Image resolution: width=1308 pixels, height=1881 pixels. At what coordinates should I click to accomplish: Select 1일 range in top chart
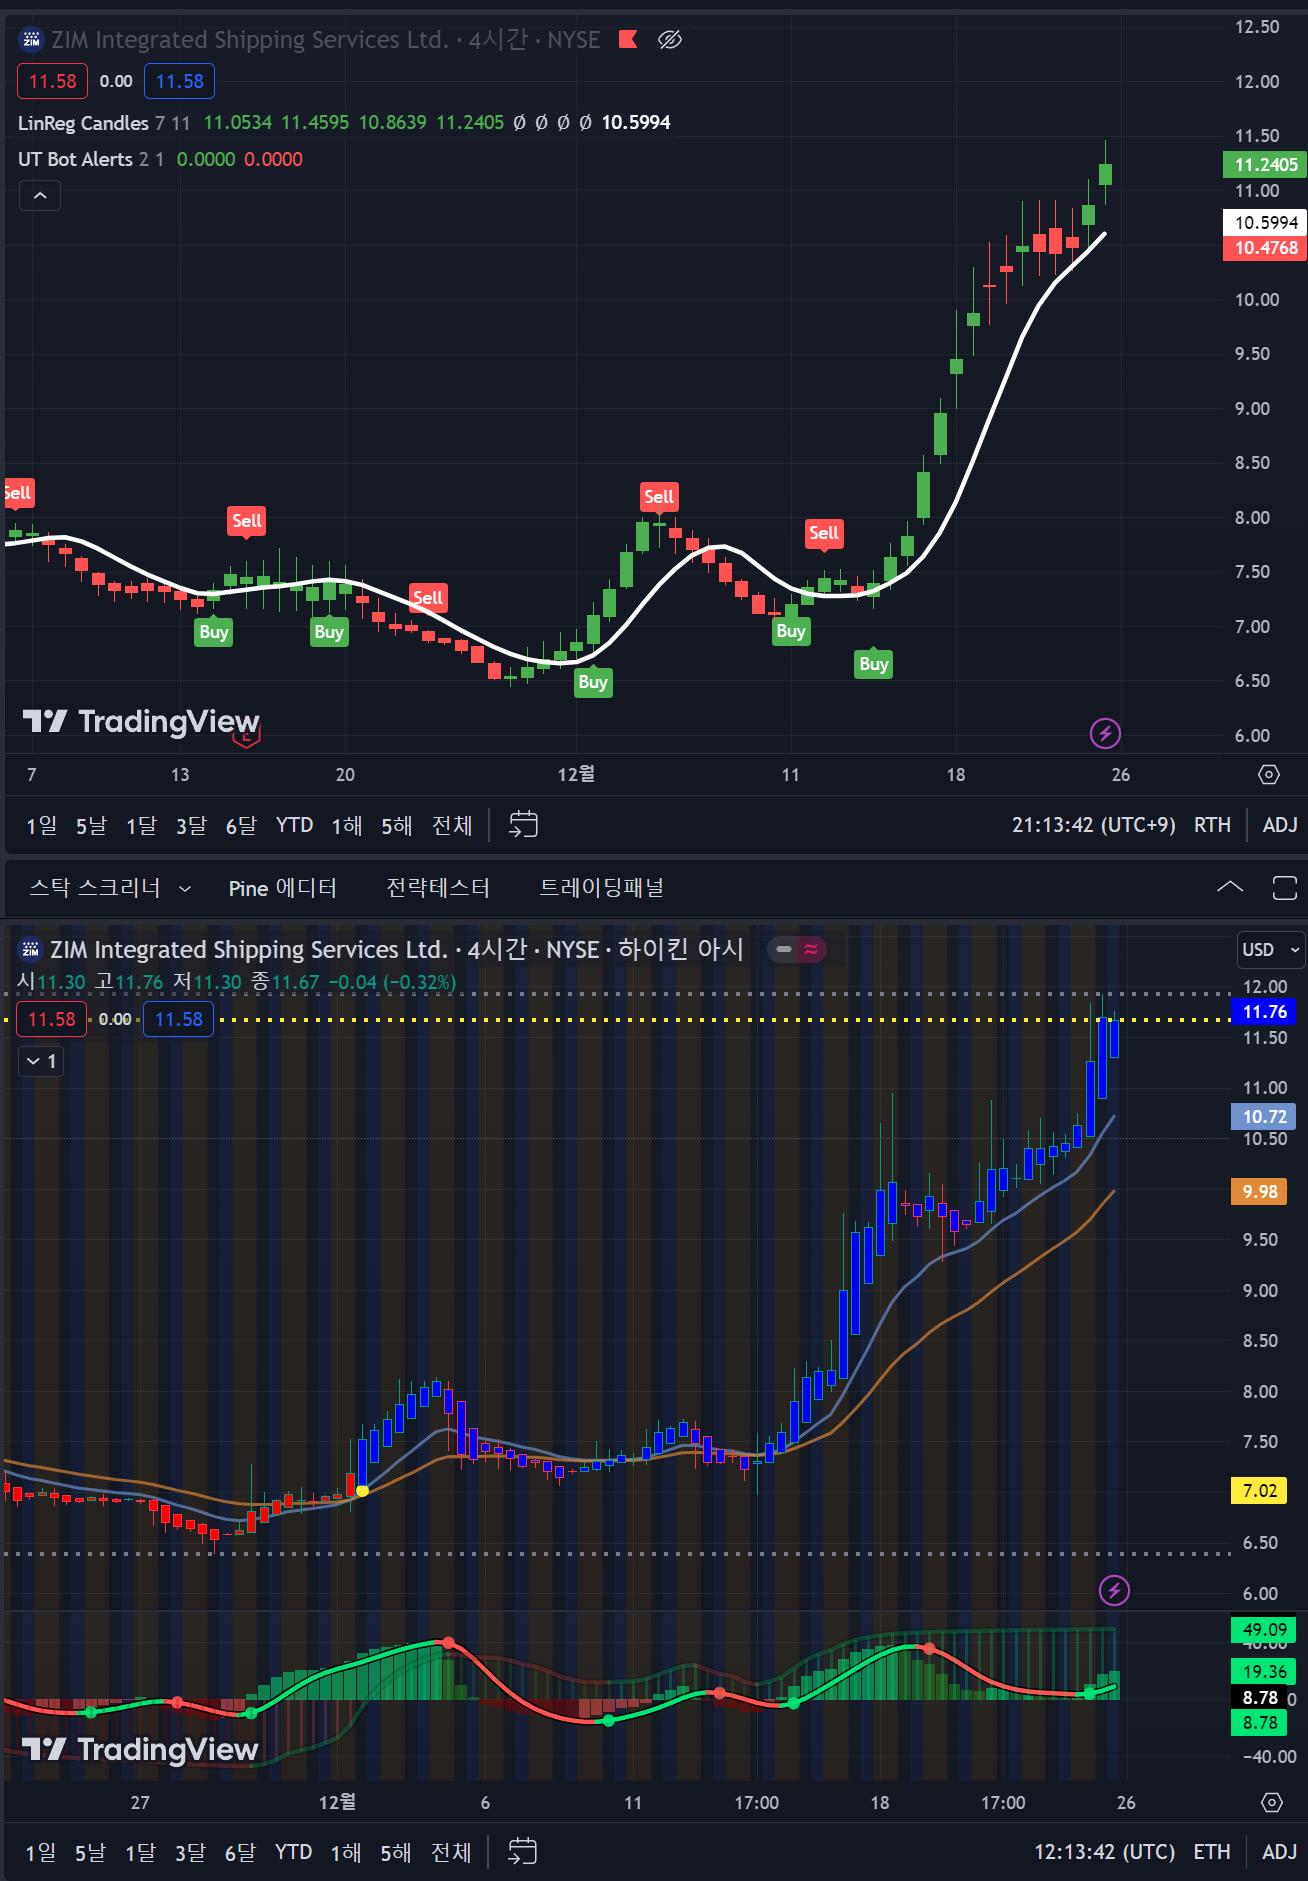coord(42,825)
